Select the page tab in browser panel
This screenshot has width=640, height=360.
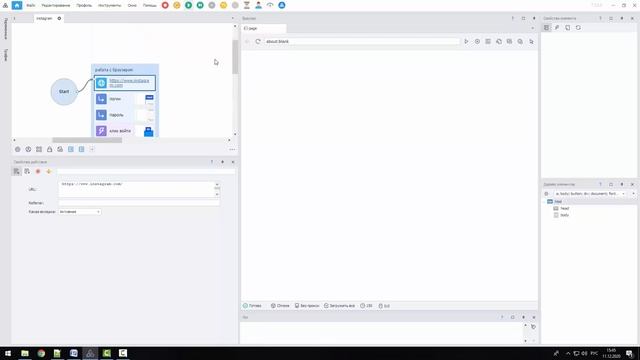[x=263, y=28]
